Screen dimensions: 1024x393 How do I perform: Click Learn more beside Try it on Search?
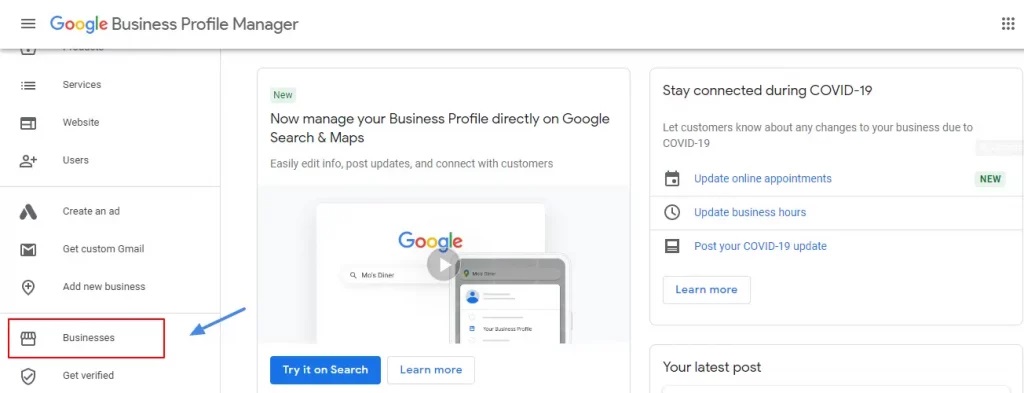(x=431, y=370)
